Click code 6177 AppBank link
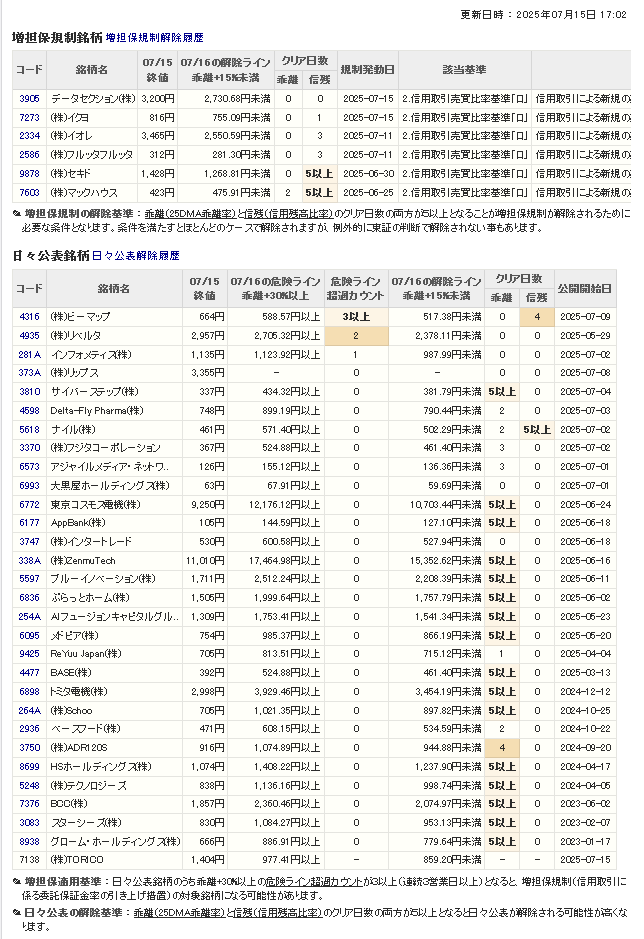 [29, 523]
